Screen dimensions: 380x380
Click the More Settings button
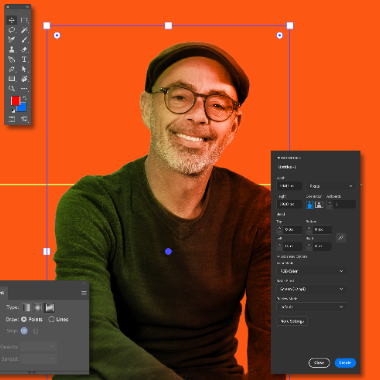point(292,321)
